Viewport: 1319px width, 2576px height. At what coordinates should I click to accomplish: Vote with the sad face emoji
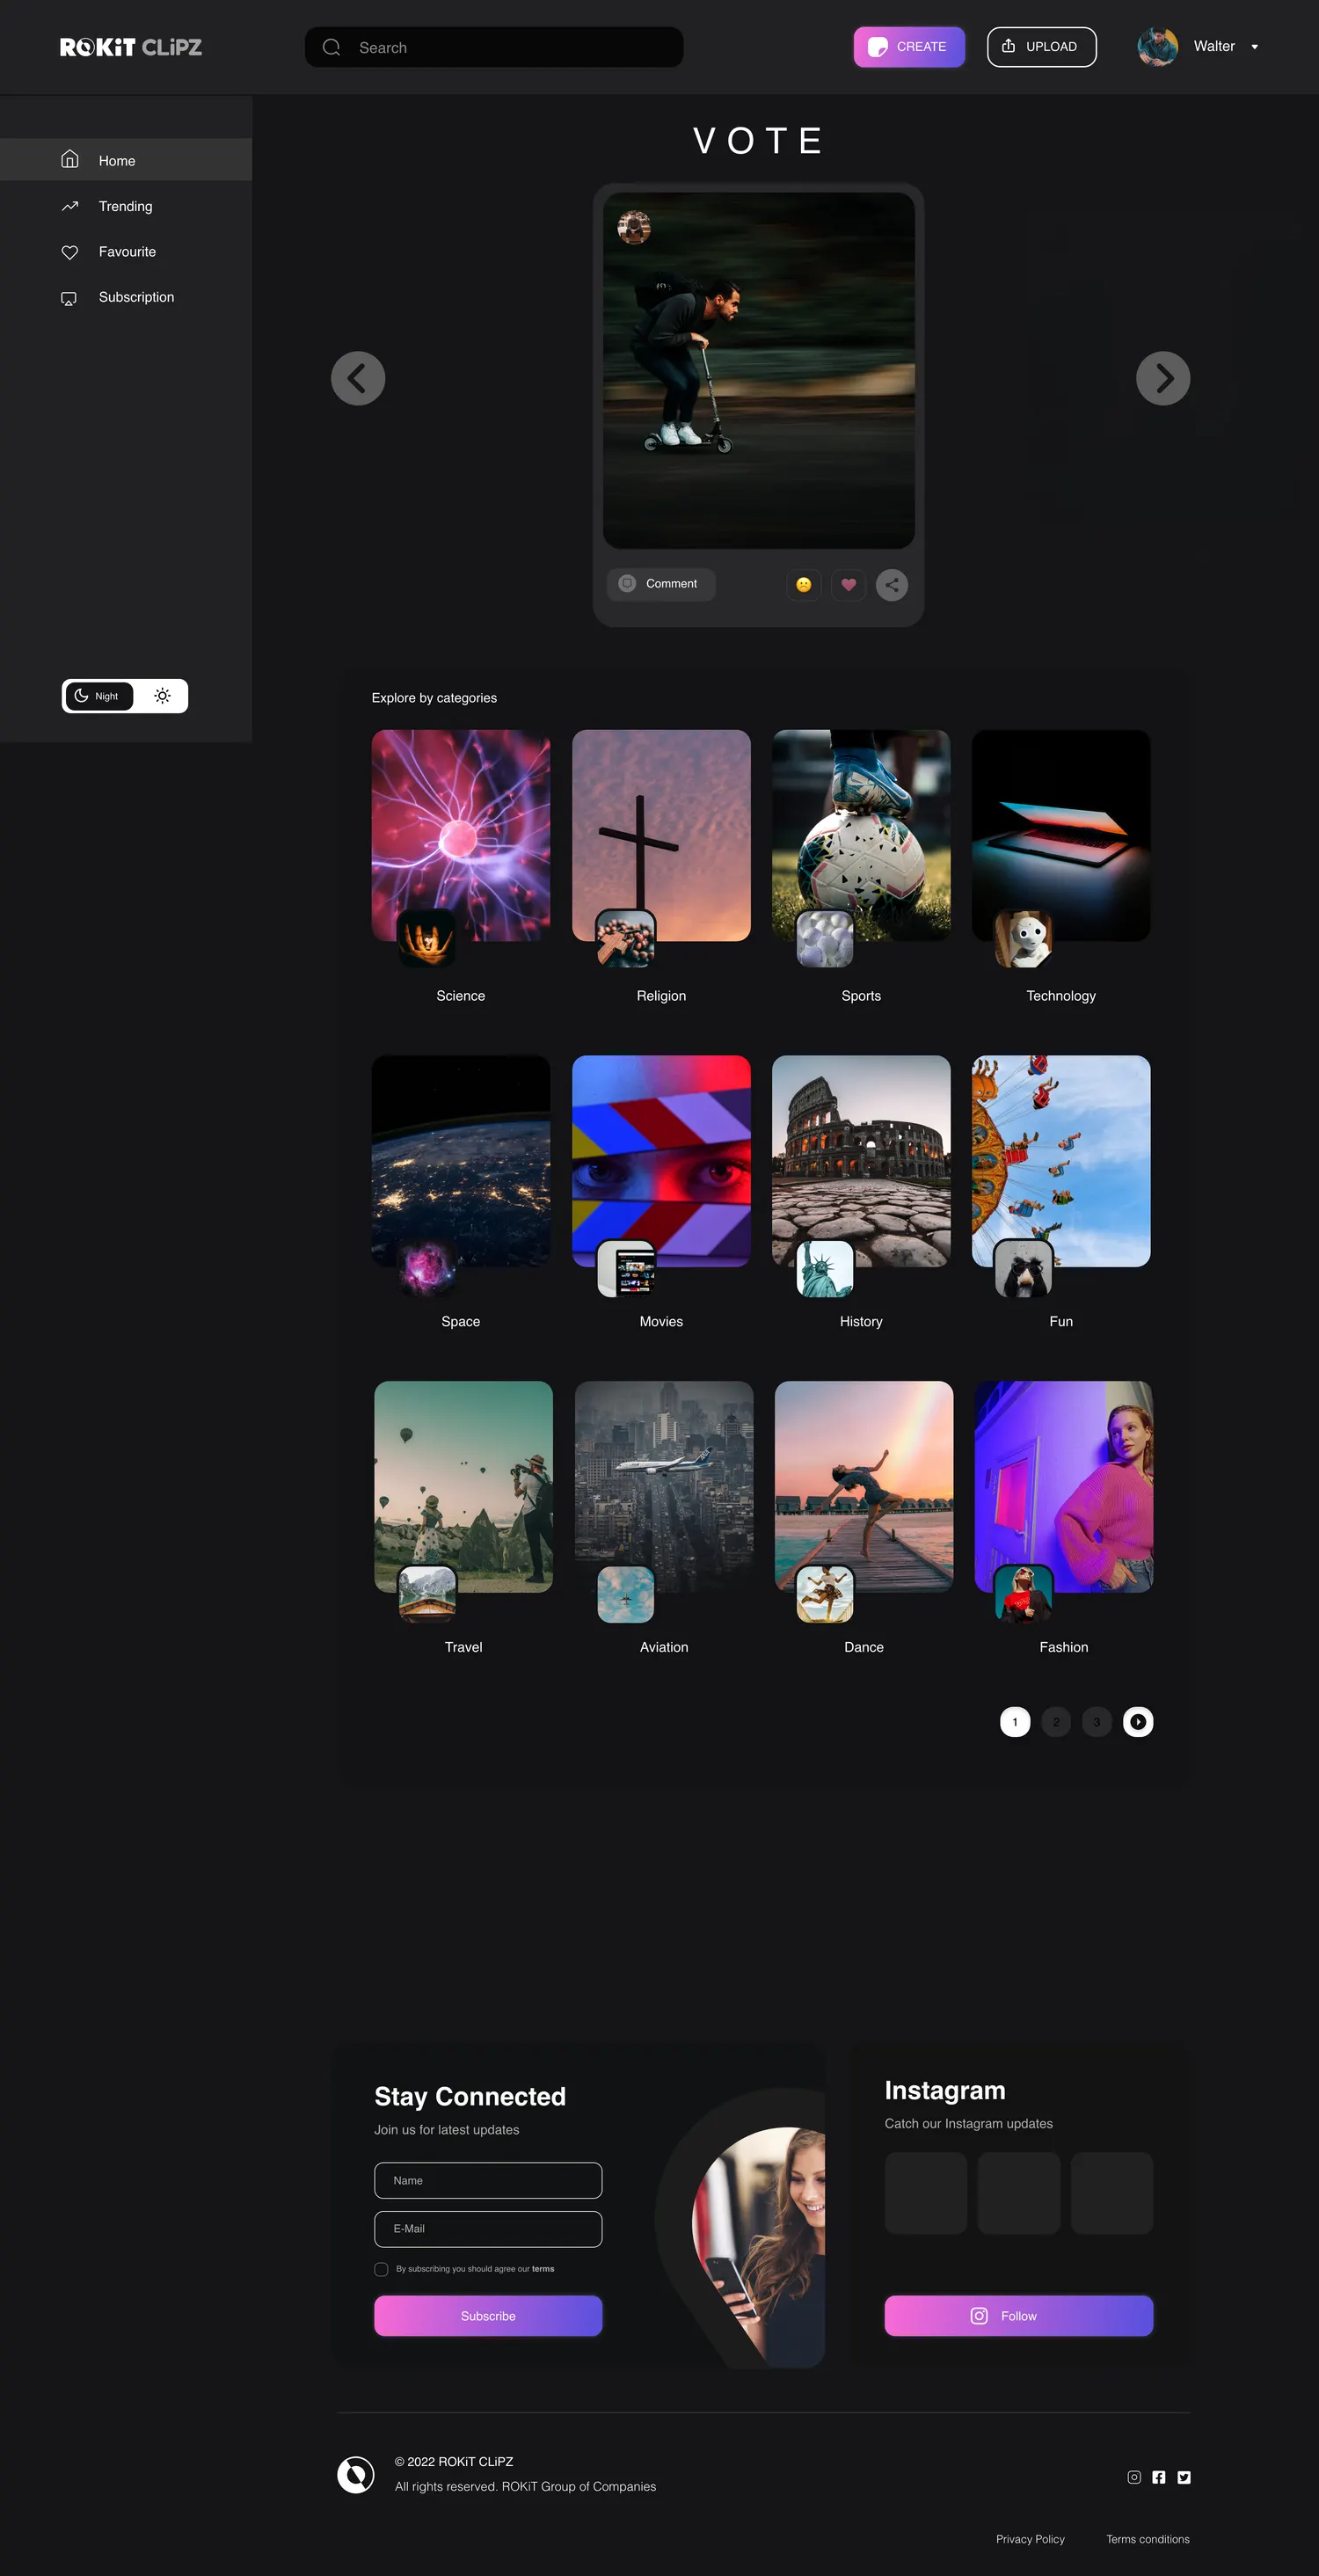[x=803, y=585]
